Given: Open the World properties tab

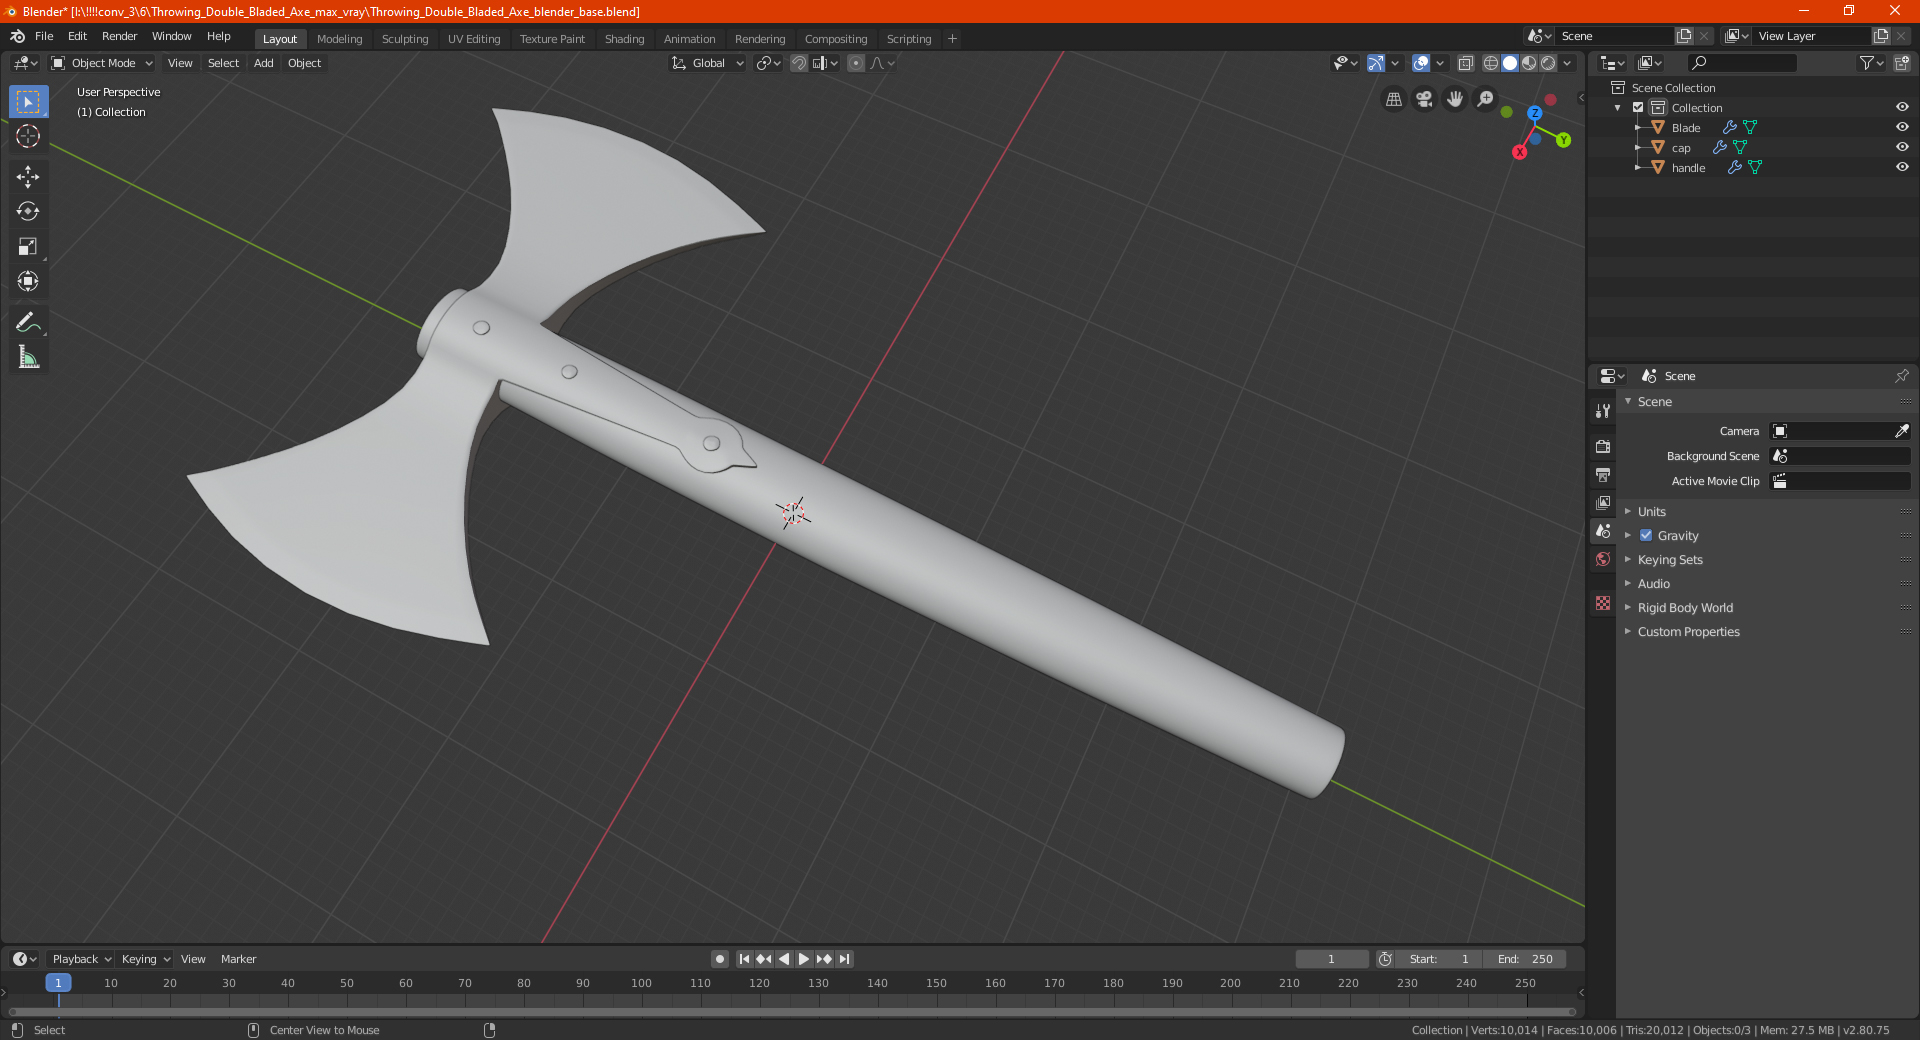Looking at the screenshot, I should point(1603,559).
